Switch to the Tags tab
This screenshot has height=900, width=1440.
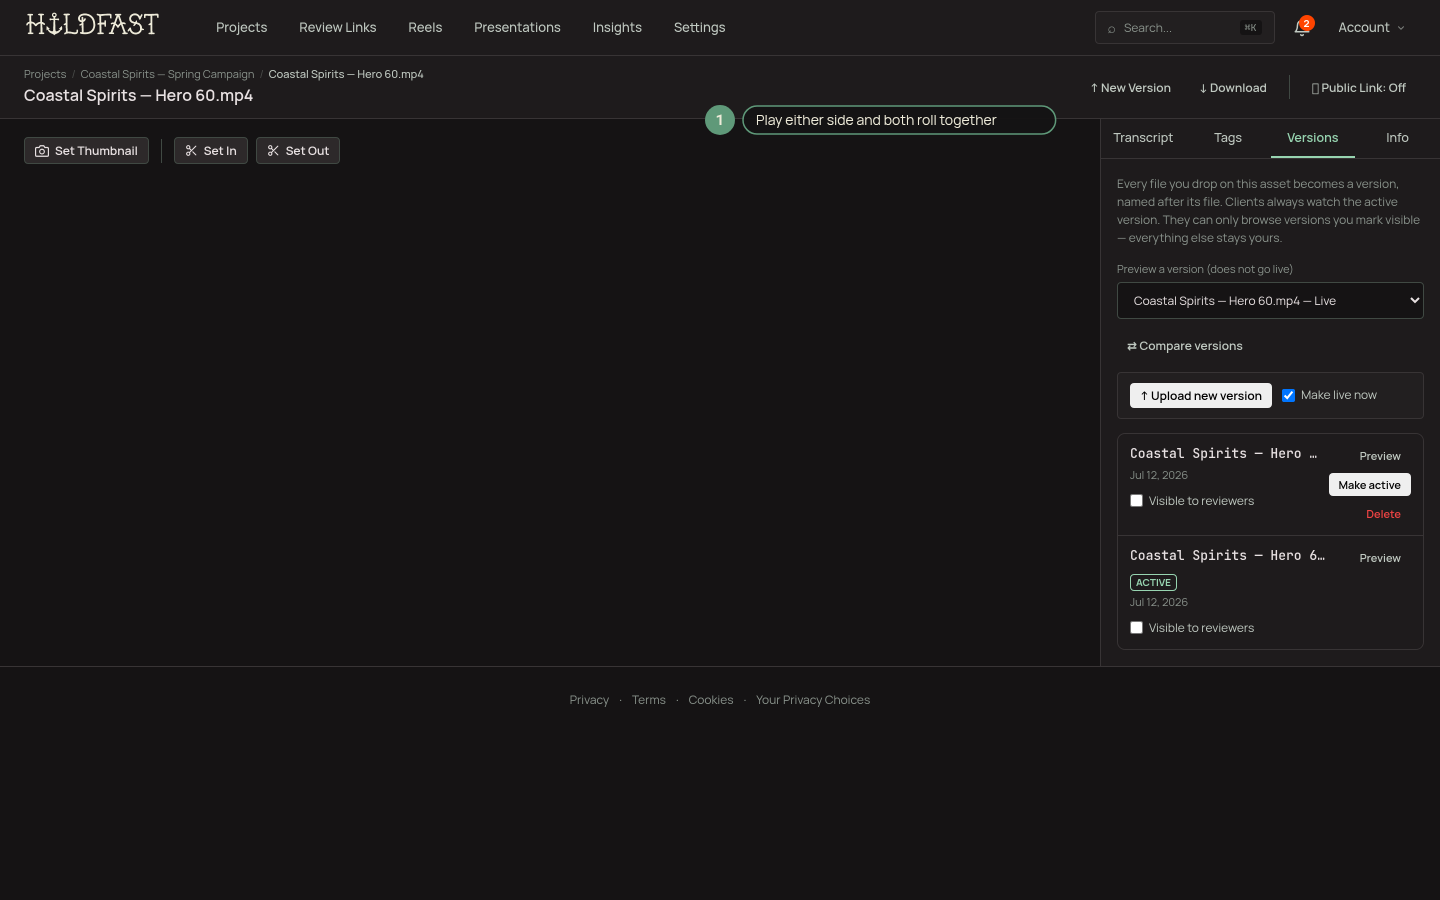[1228, 138]
